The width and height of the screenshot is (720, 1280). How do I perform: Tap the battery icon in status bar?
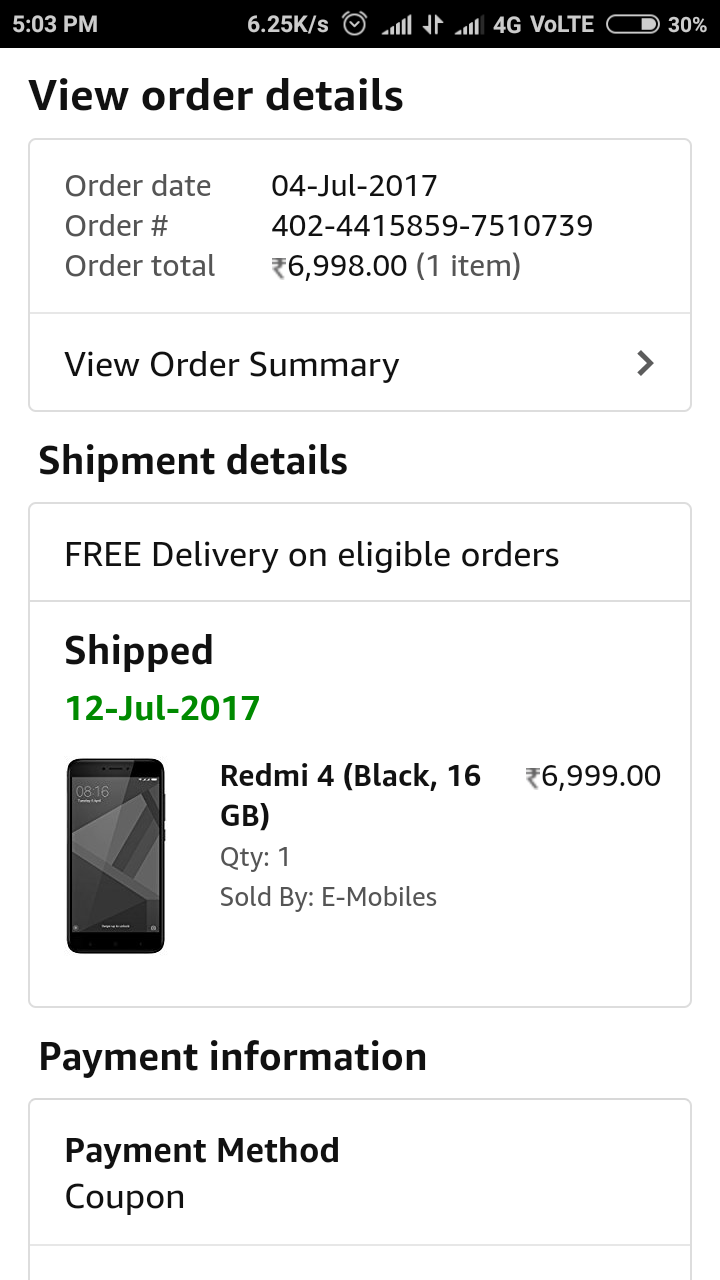click(x=632, y=24)
